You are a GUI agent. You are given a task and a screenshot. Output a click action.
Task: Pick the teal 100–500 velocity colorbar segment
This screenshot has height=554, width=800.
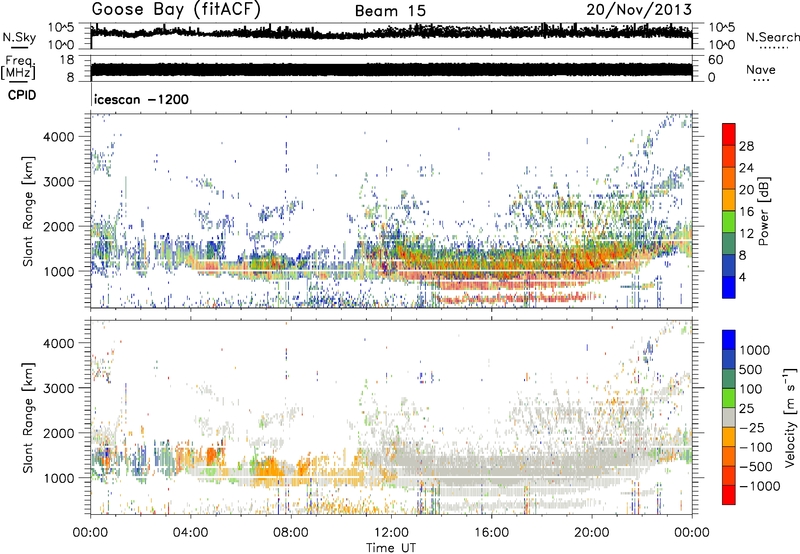pyautogui.click(x=729, y=380)
